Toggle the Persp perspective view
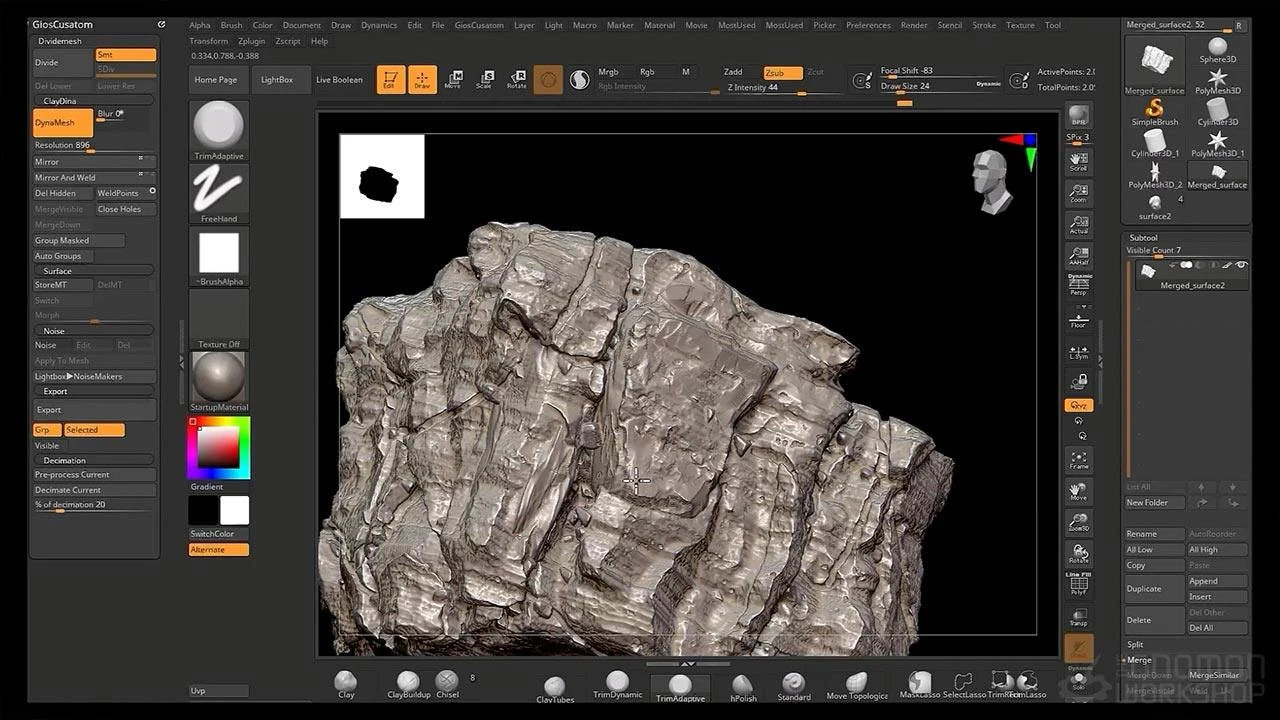The image size is (1280, 720). [1078, 285]
